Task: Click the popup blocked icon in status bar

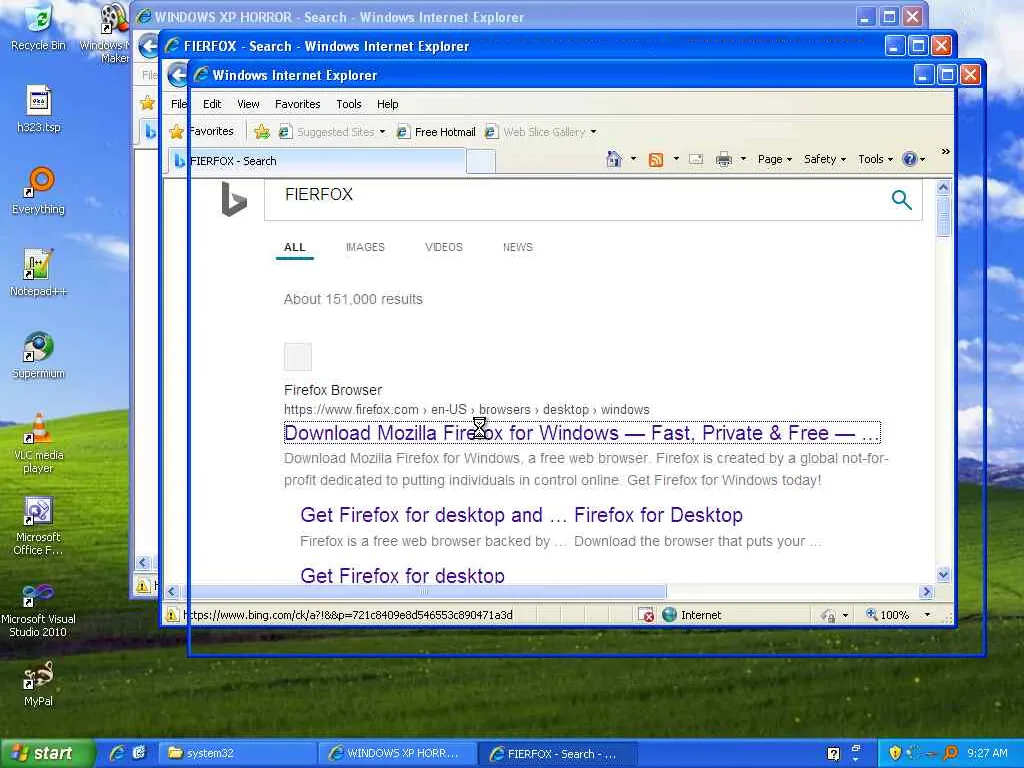Action: pyautogui.click(x=647, y=615)
